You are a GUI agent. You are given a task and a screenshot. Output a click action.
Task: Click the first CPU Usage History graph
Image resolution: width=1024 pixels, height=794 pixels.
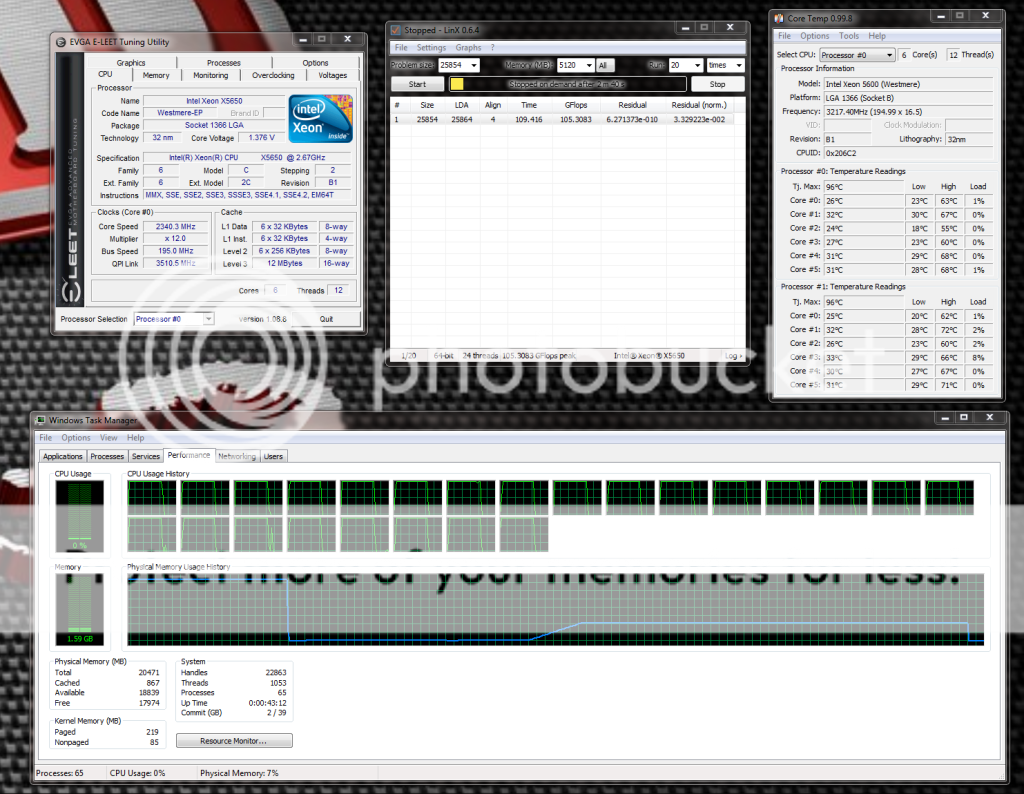point(152,498)
